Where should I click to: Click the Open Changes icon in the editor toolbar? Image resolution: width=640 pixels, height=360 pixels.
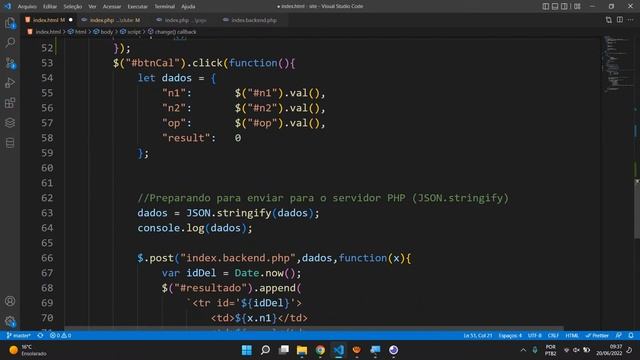609,20
